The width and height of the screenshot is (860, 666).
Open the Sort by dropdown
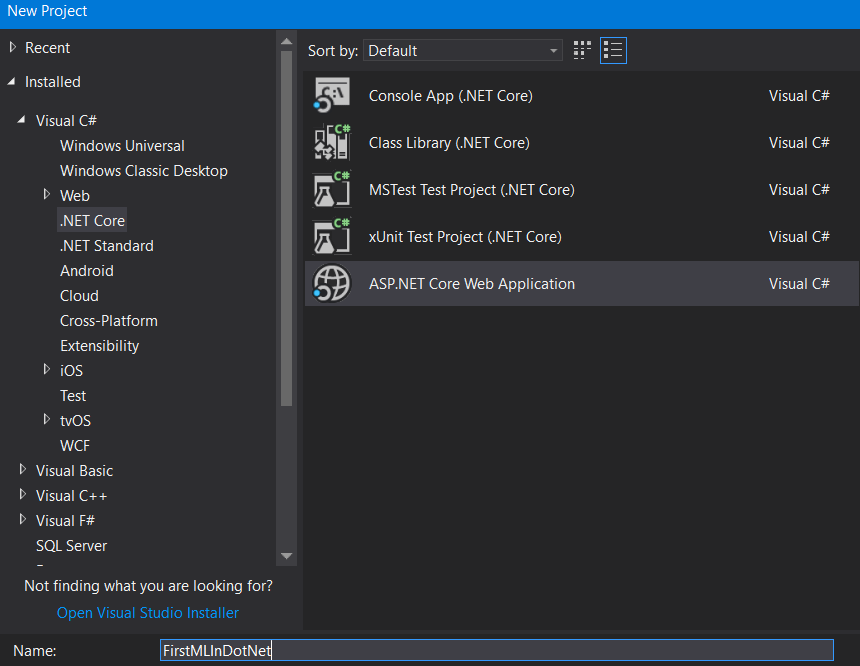pyautogui.click(x=463, y=51)
